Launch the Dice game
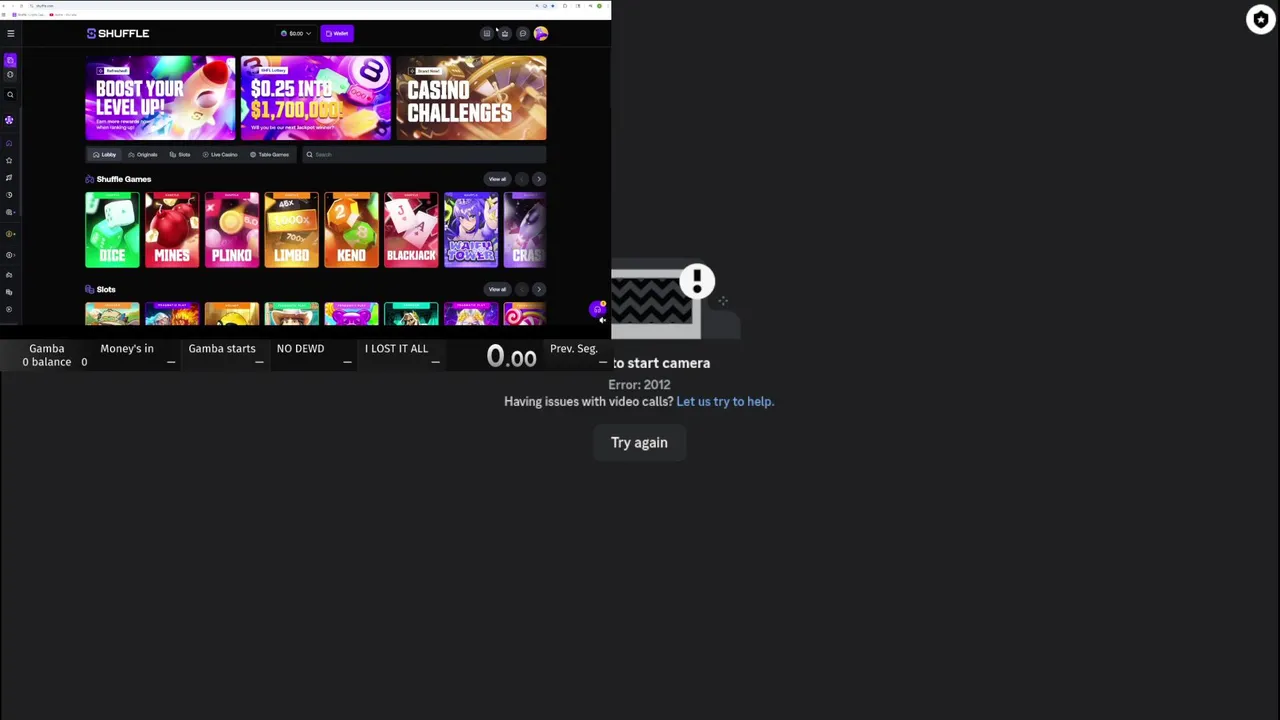This screenshot has height=720, width=1280. click(112, 230)
